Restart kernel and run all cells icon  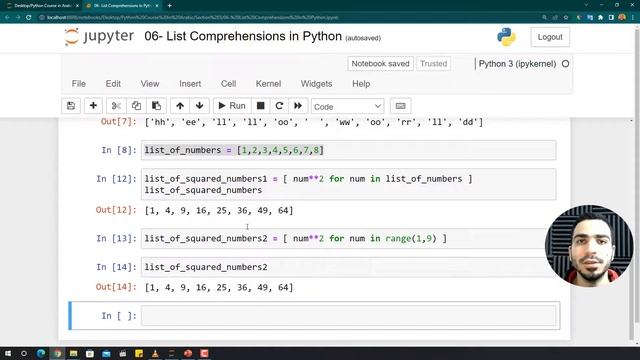[x=298, y=106]
